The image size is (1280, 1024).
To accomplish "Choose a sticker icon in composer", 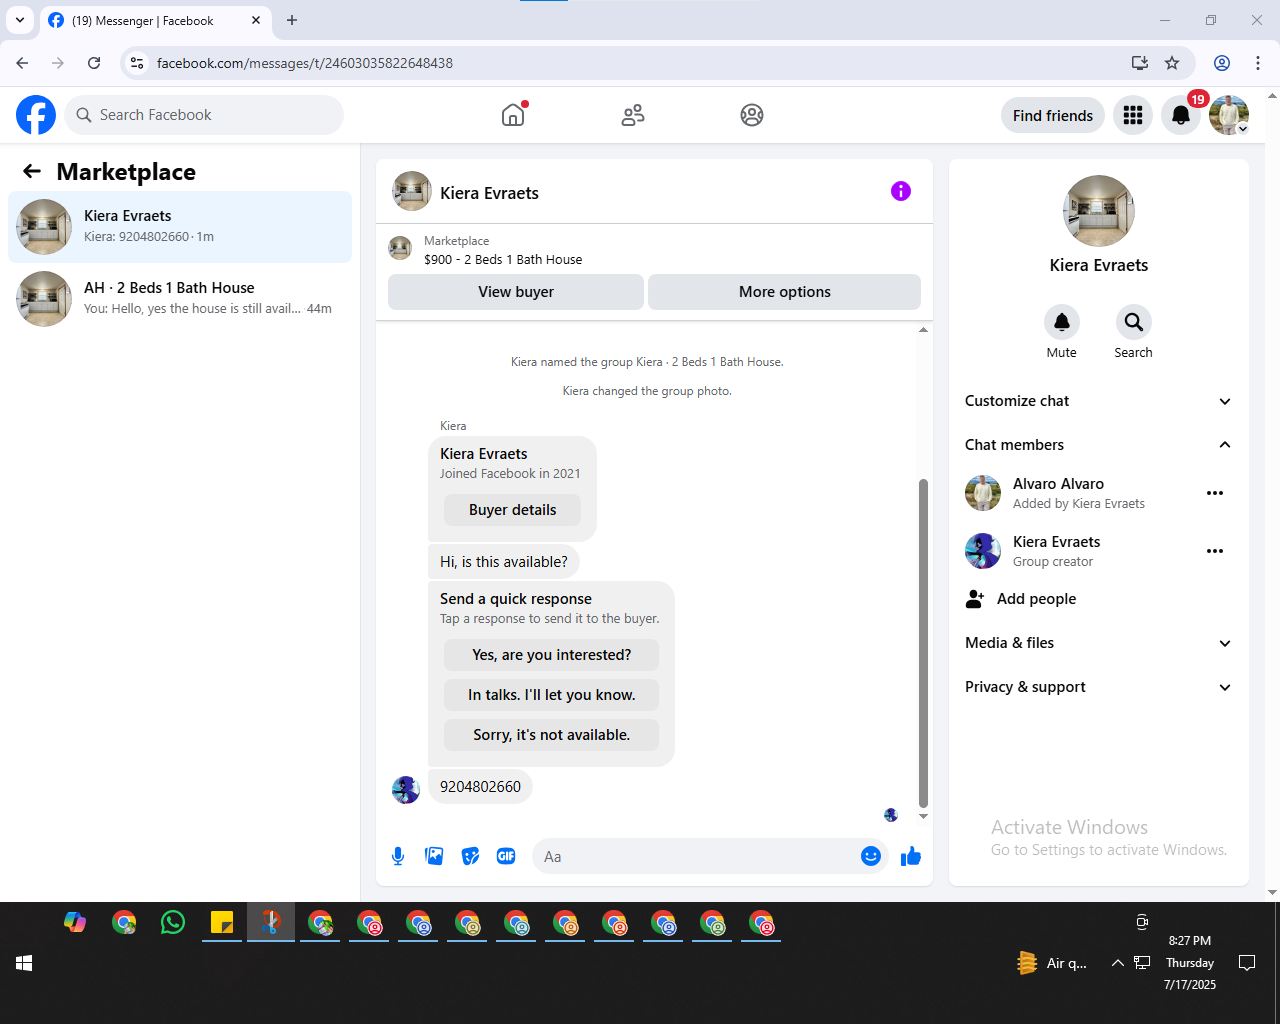I will (x=470, y=856).
